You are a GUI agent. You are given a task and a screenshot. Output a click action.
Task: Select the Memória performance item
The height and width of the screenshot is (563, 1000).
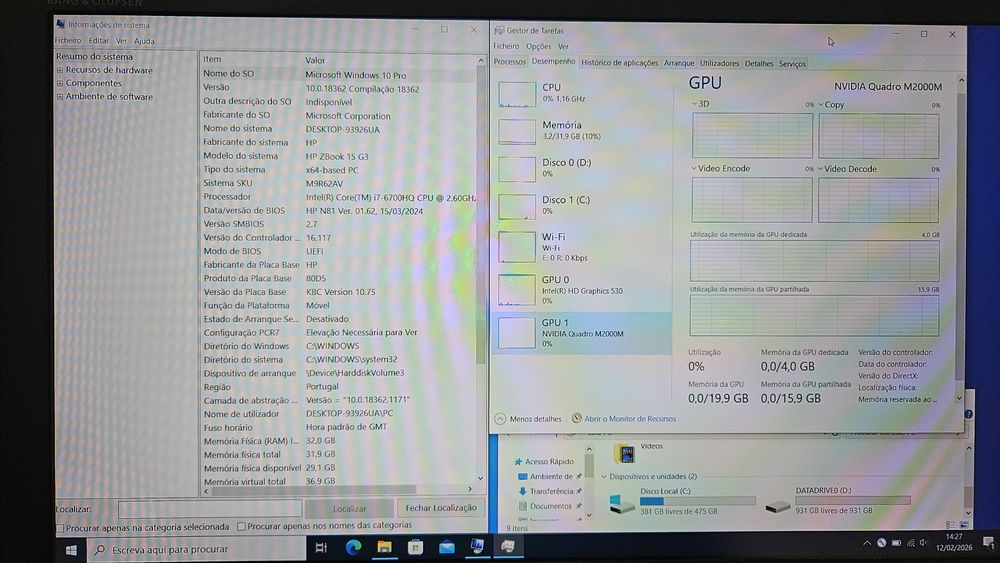(581, 130)
